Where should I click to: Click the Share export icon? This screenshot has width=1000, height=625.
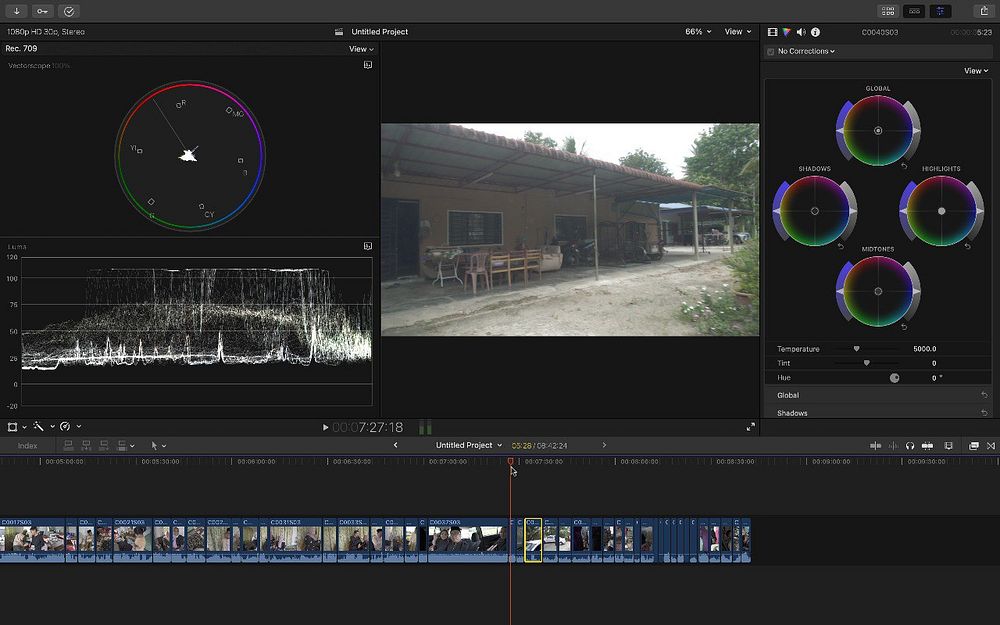tap(985, 11)
